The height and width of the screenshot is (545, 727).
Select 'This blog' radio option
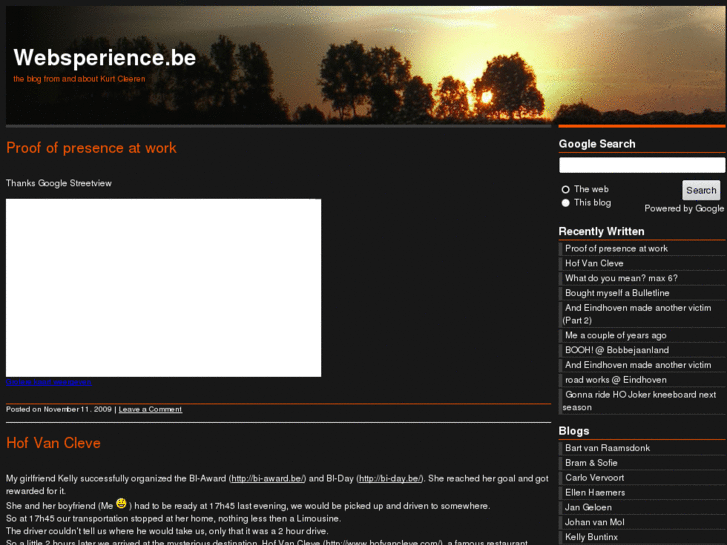pyautogui.click(x=565, y=203)
